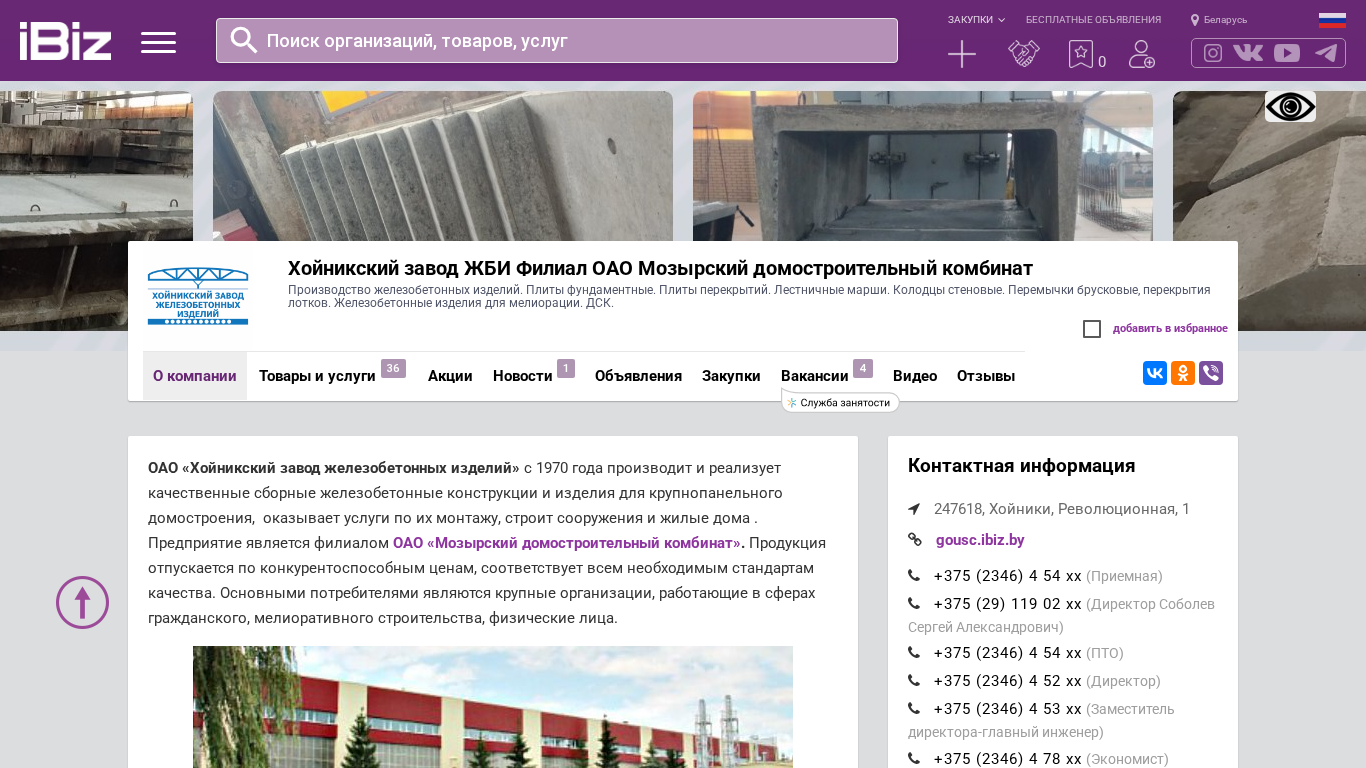Open the Telegram icon in header
Image resolution: width=1366 pixels, height=768 pixels.
1326,53
